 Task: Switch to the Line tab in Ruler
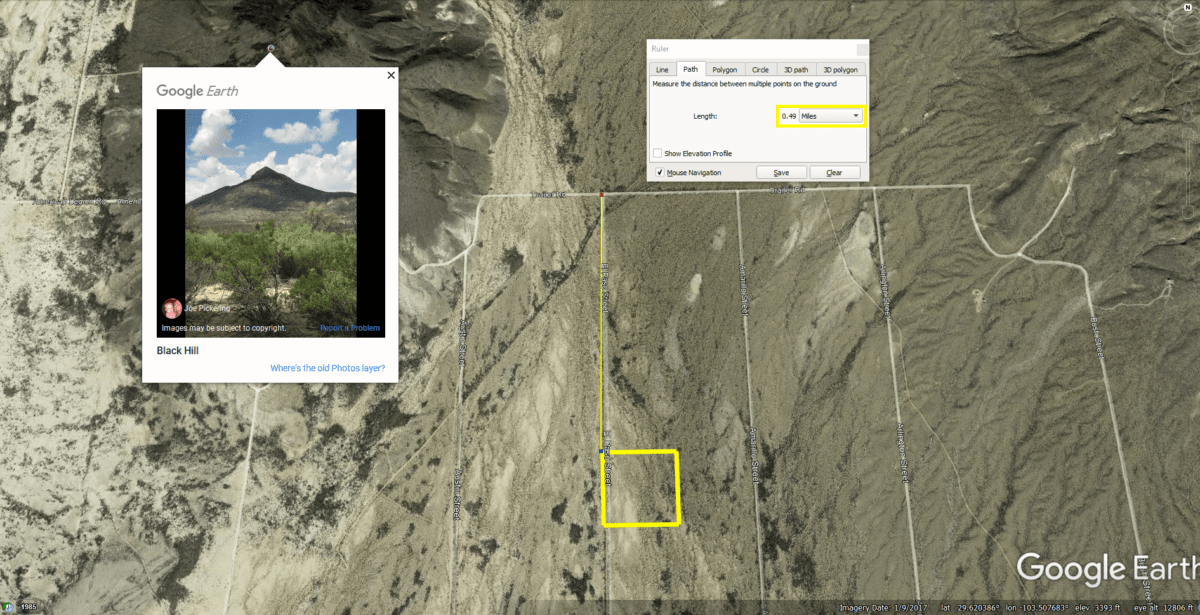click(x=662, y=70)
